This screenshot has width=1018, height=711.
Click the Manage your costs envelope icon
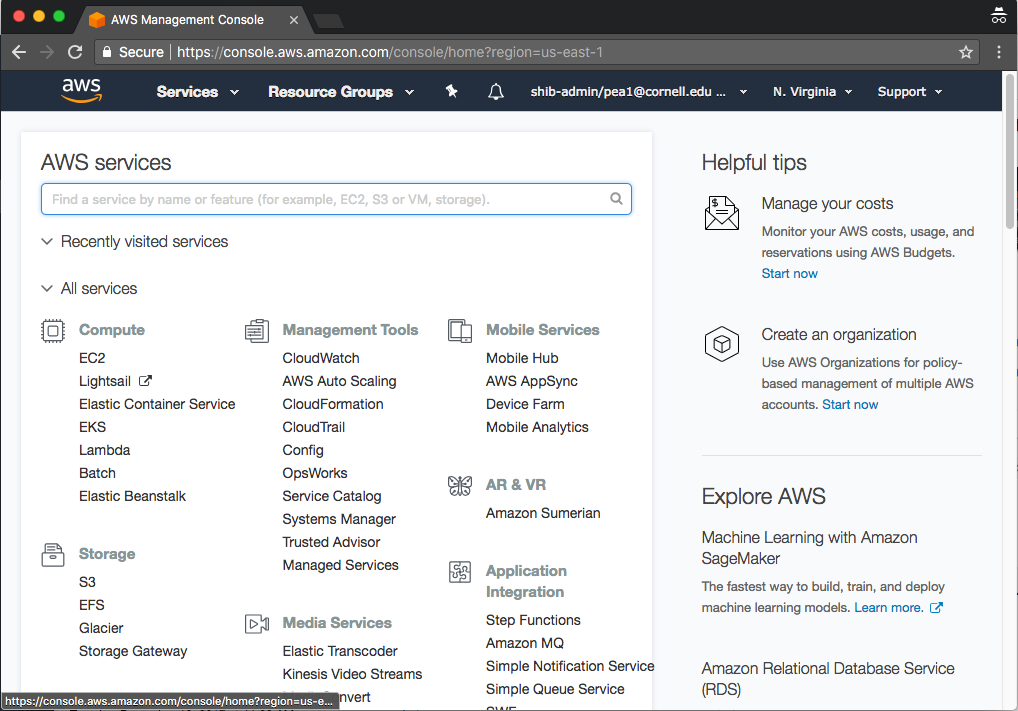(x=721, y=213)
